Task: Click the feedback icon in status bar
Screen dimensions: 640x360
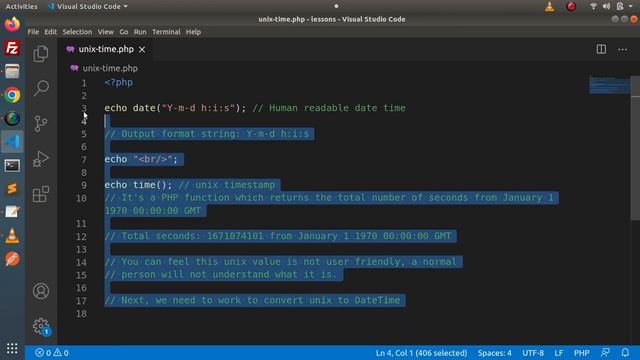Action: pyautogui.click(x=605, y=353)
